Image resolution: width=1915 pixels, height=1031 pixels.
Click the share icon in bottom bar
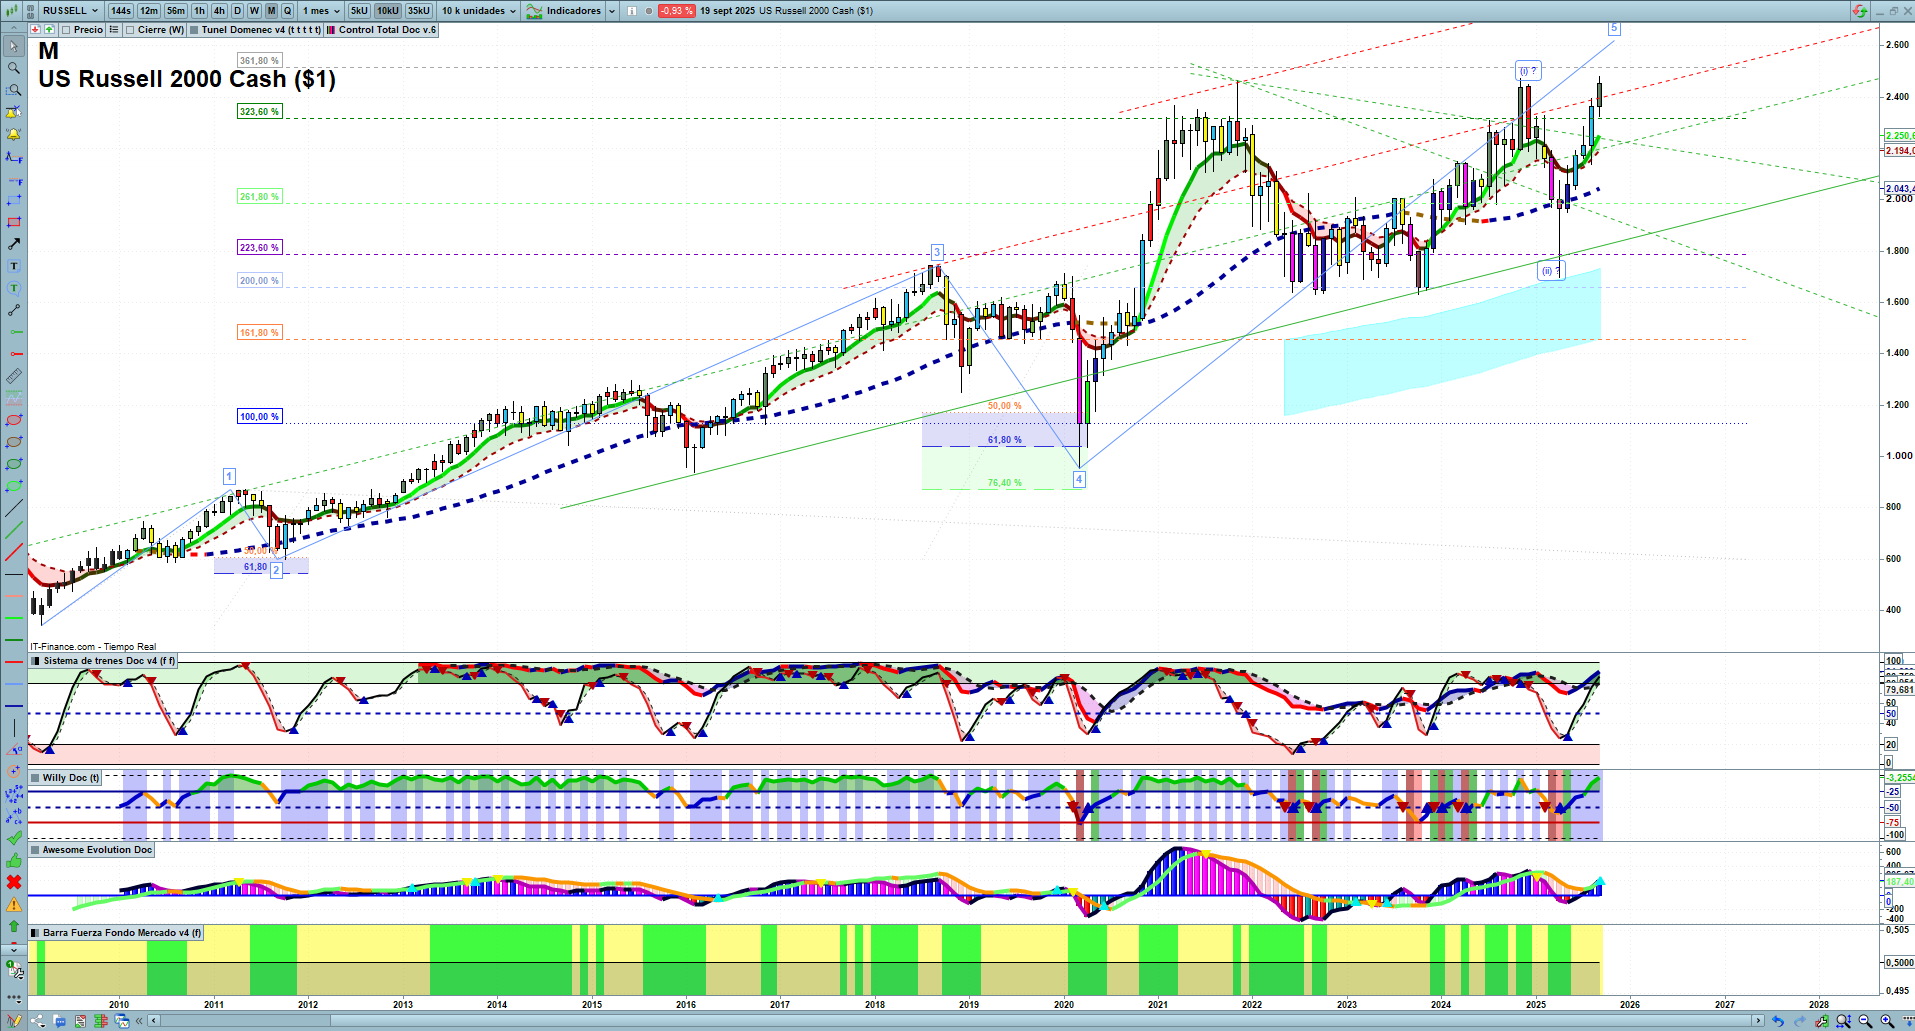pos(38,1021)
